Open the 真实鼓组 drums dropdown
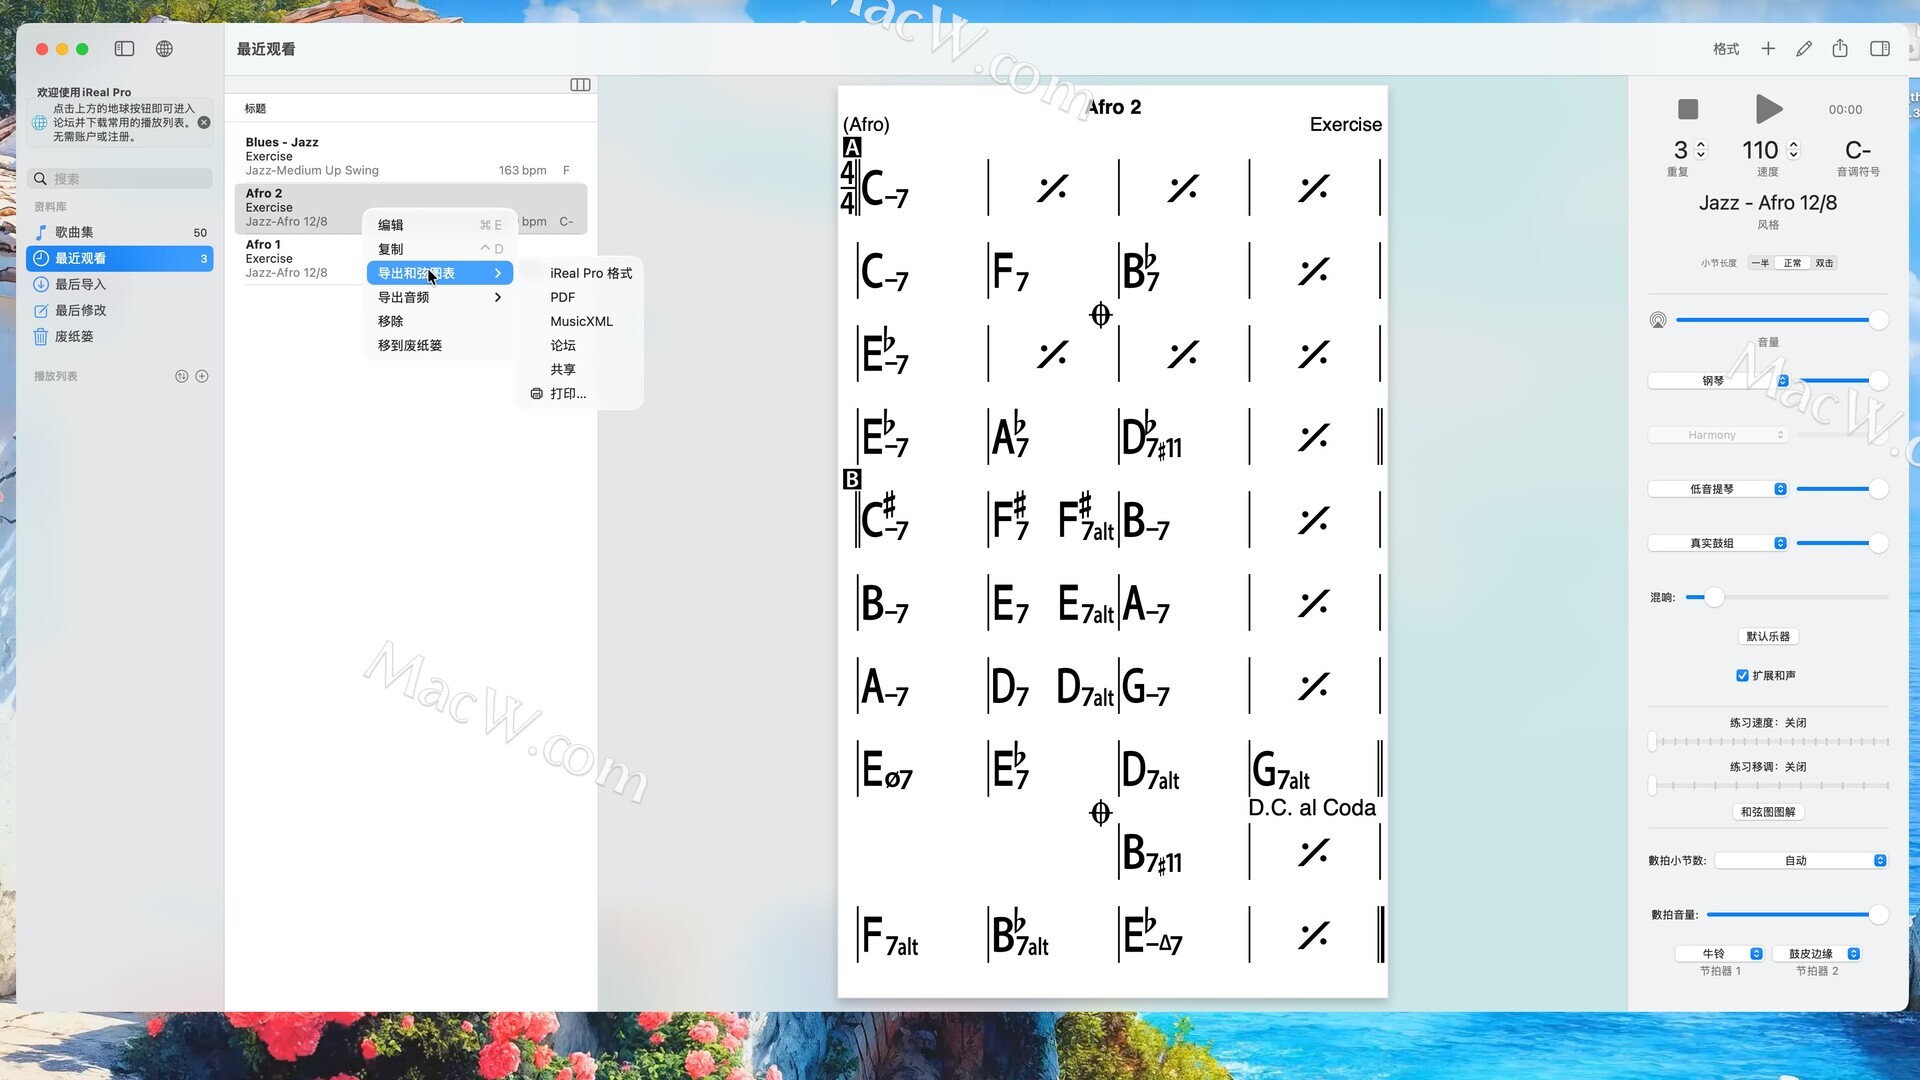1920x1080 pixels. (x=1717, y=543)
